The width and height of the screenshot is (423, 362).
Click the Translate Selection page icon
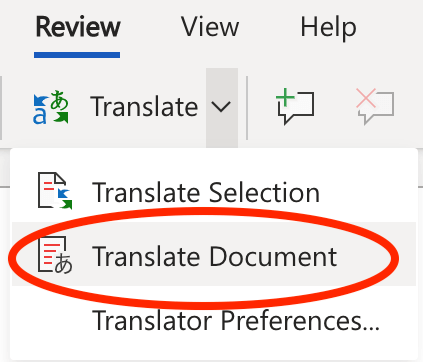point(55,191)
